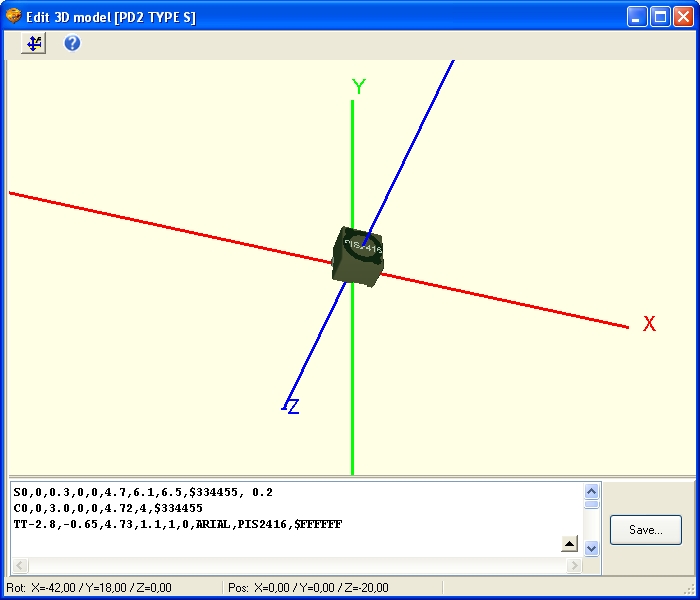The width and height of the screenshot is (700, 600).
Task: Close the Edit 3D model window
Action: (x=683, y=16)
